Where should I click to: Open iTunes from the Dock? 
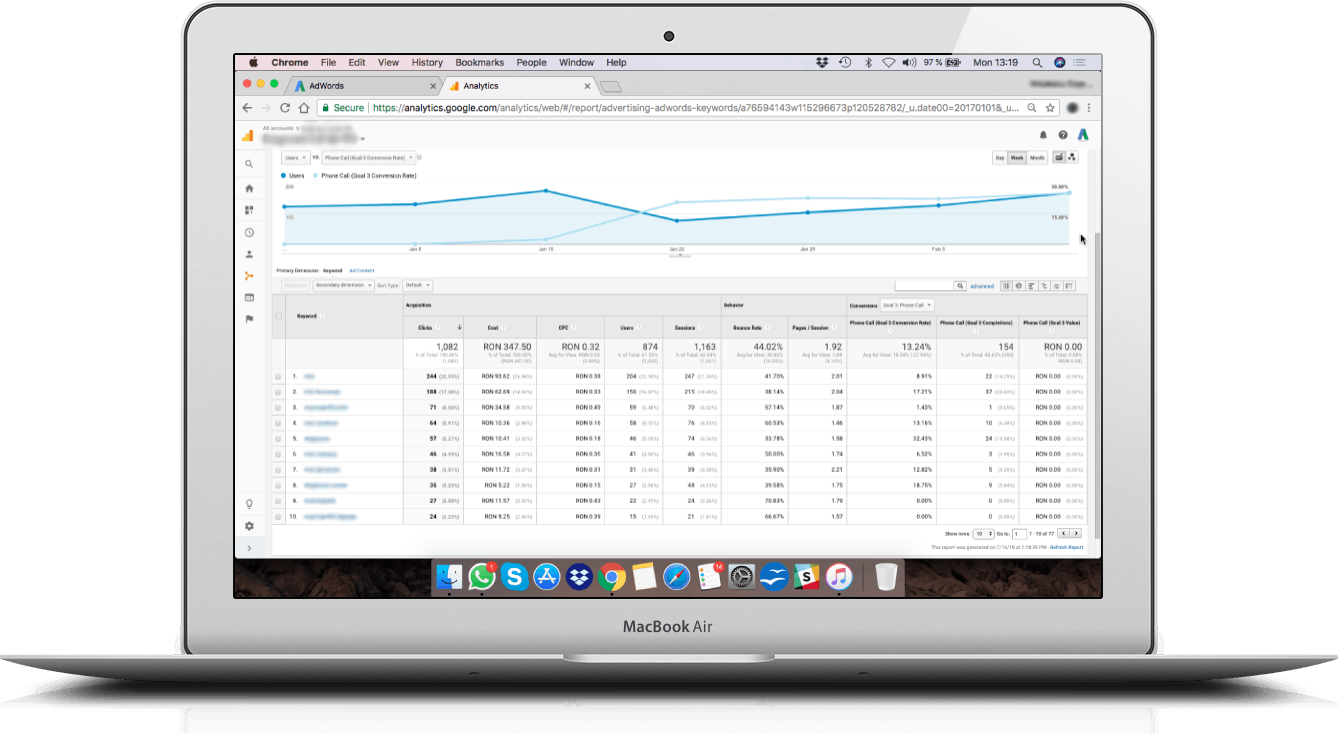(x=839, y=576)
